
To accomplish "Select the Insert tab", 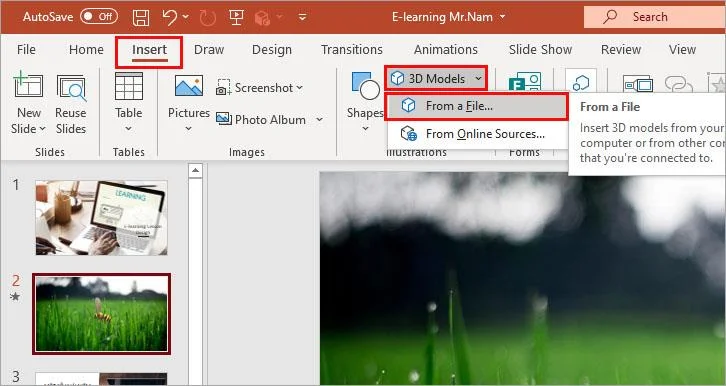I will (x=149, y=51).
